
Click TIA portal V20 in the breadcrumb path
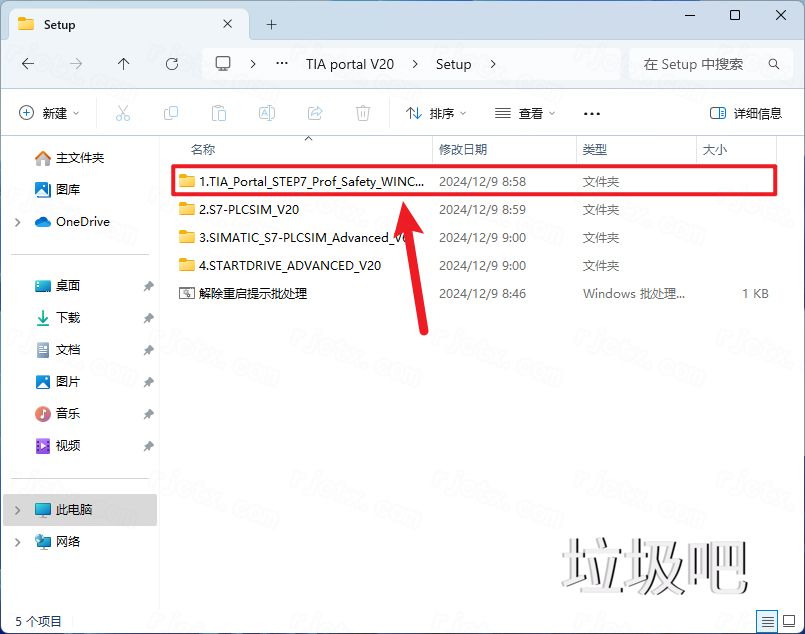[350, 63]
